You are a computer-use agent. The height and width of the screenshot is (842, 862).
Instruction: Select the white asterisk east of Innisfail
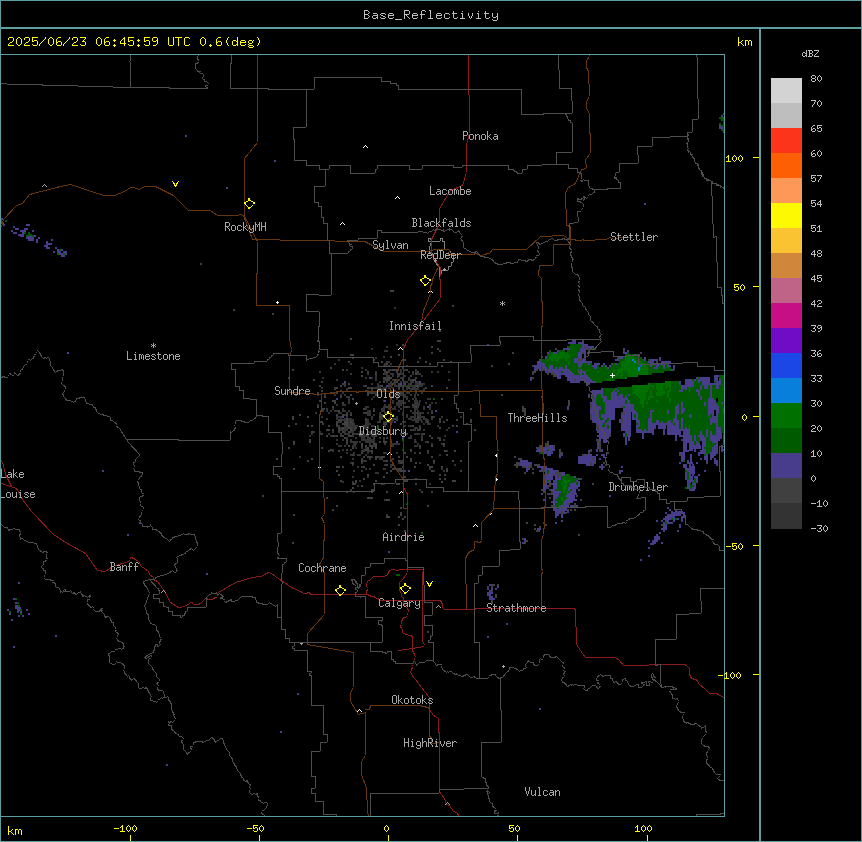tap(502, 303)
